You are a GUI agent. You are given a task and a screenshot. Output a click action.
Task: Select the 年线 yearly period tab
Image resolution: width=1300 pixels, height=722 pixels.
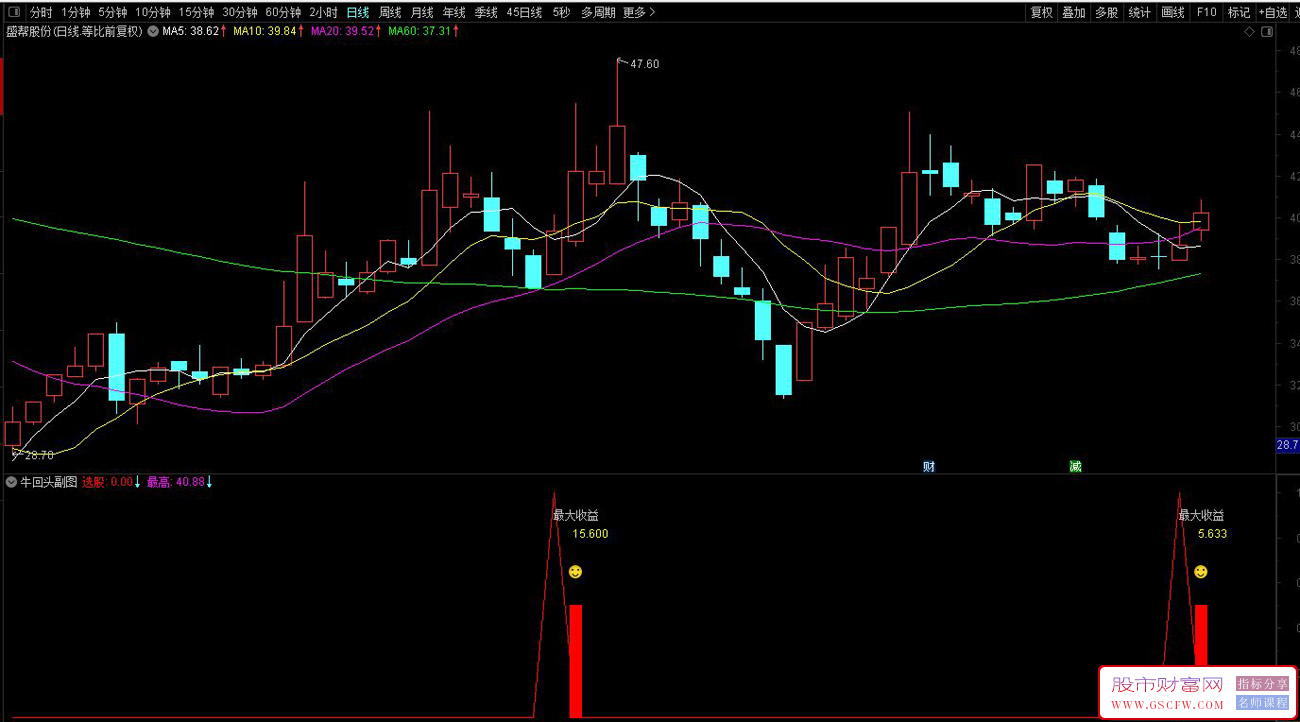tap(454, 13)
